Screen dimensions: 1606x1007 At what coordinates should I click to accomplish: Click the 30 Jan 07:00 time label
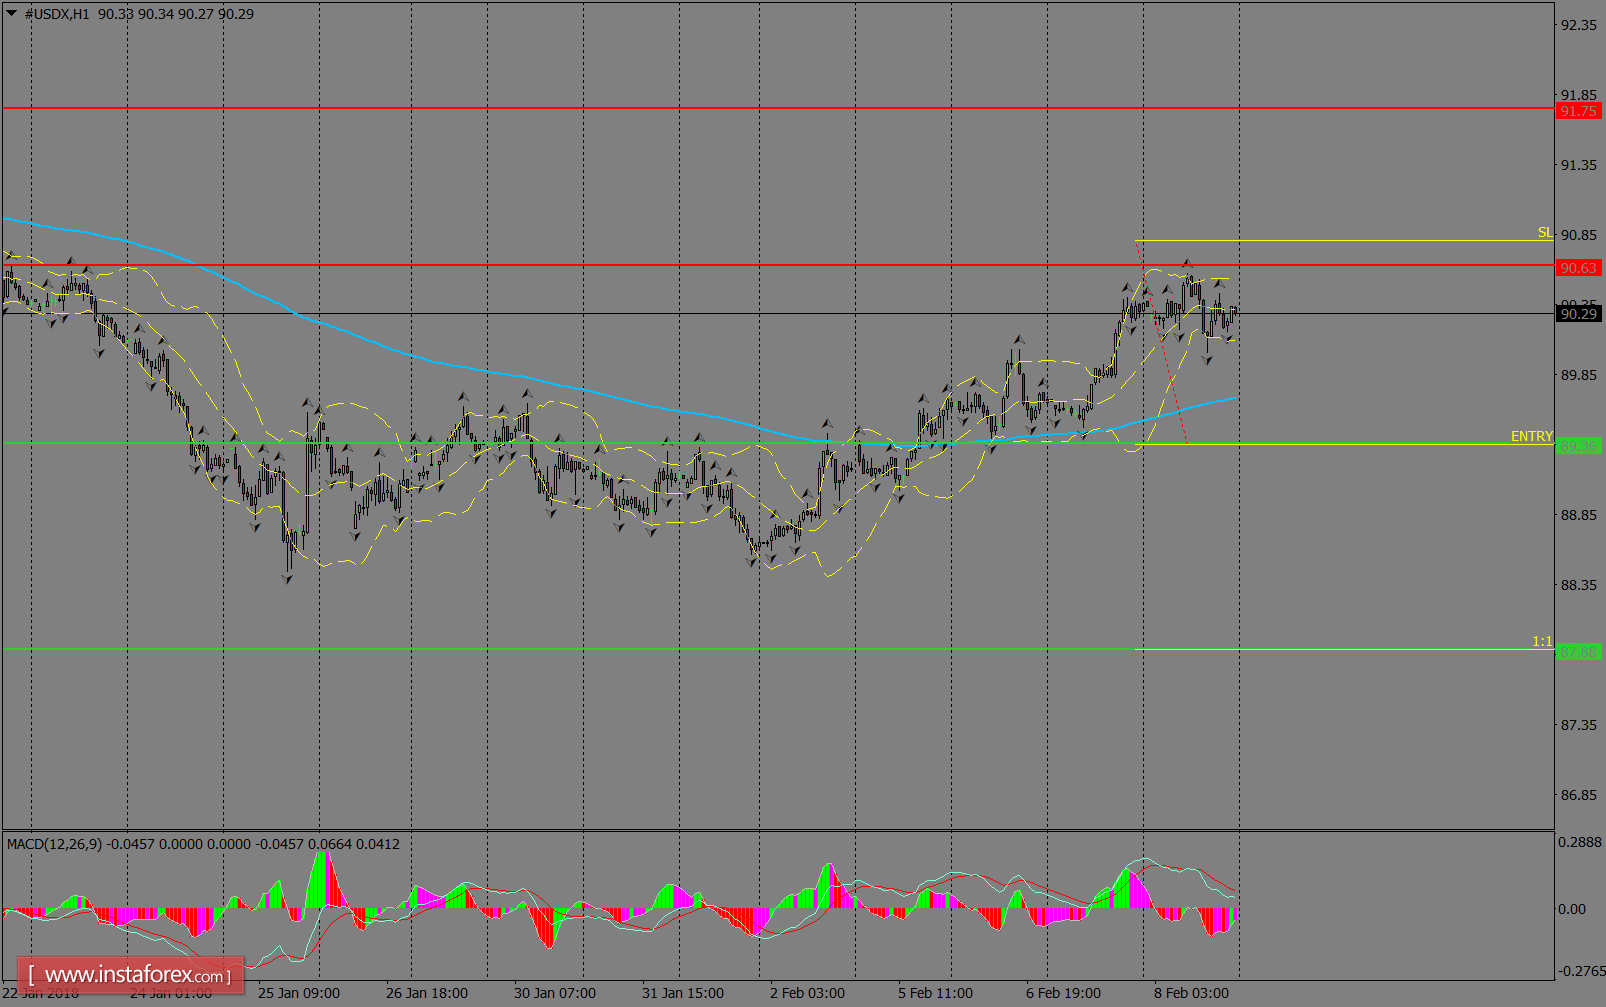coord(554,993)
